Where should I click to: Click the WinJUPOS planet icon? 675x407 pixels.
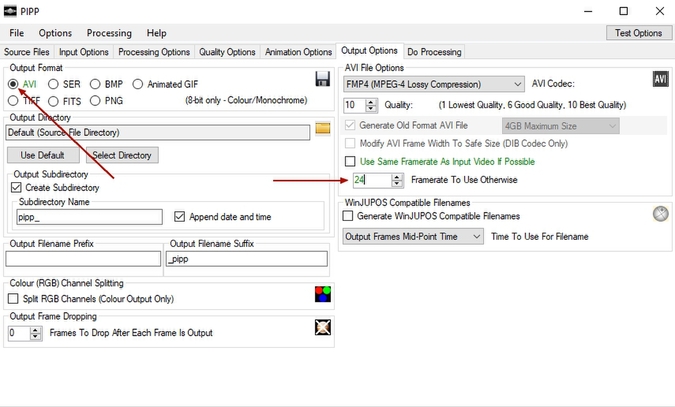click(660, 213)
